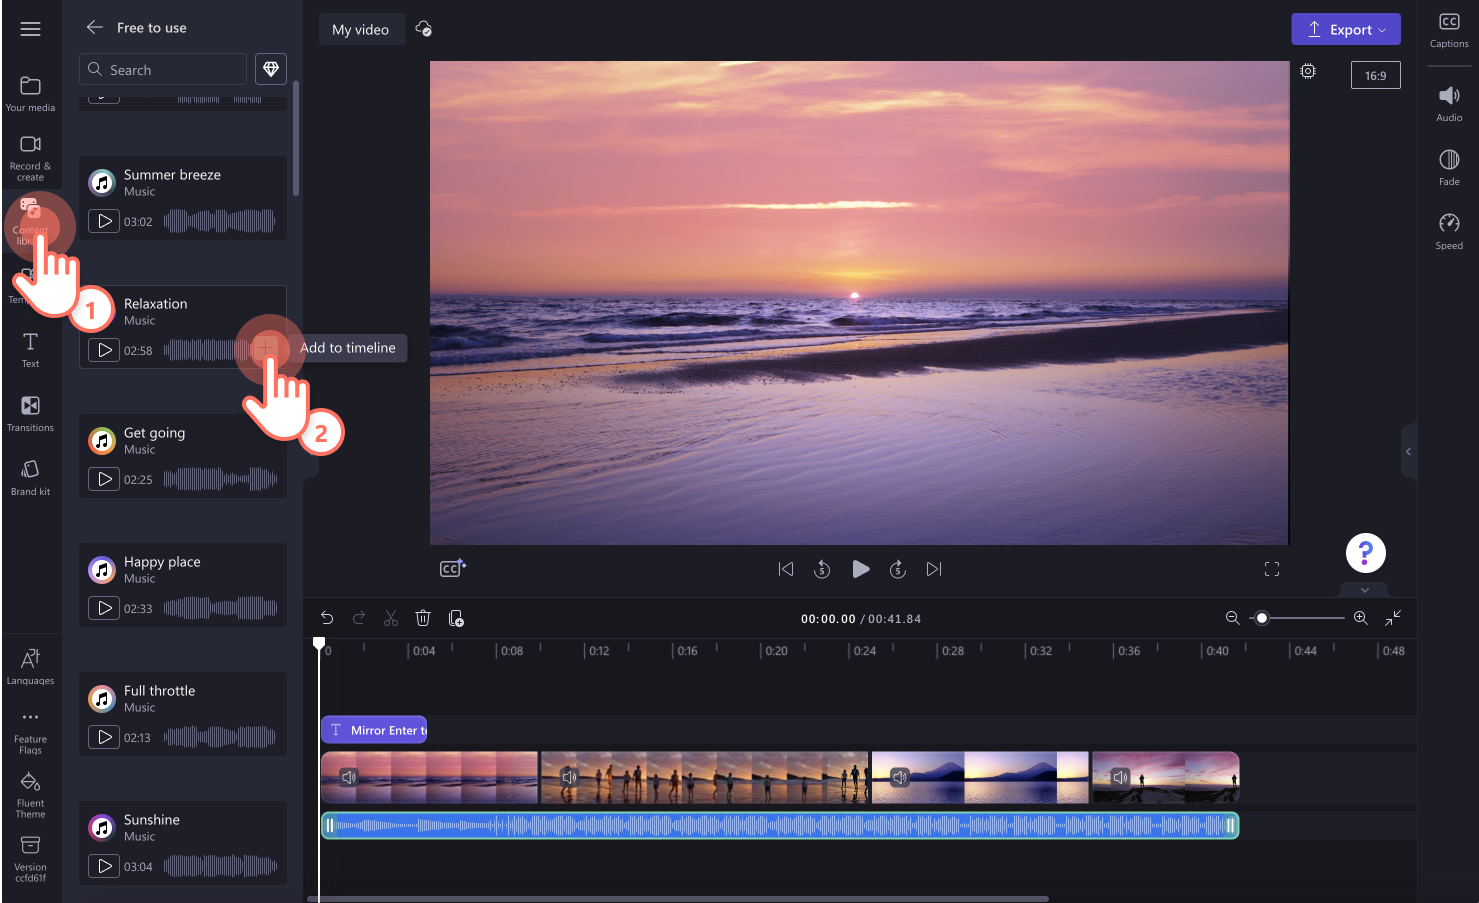Image resolution: width=1479 pixels, height=903 pixels.
Task: Select the Mirror Enter text clip
Action: [374, 730]
